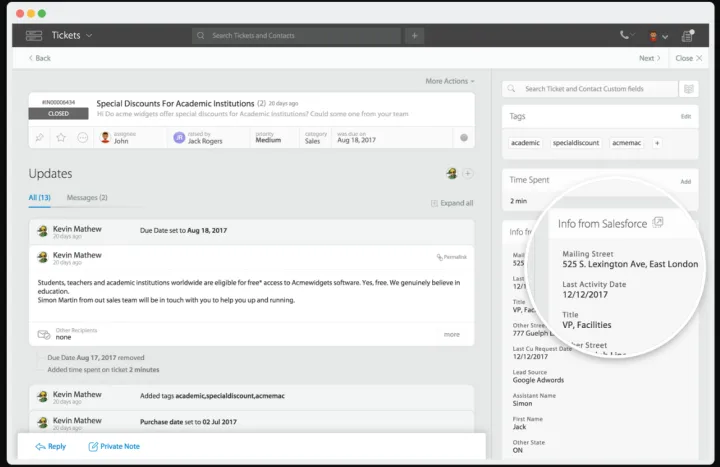Open the module list icon beside Tickets
This screenshot has height=467, width=720.
point(34,35)
